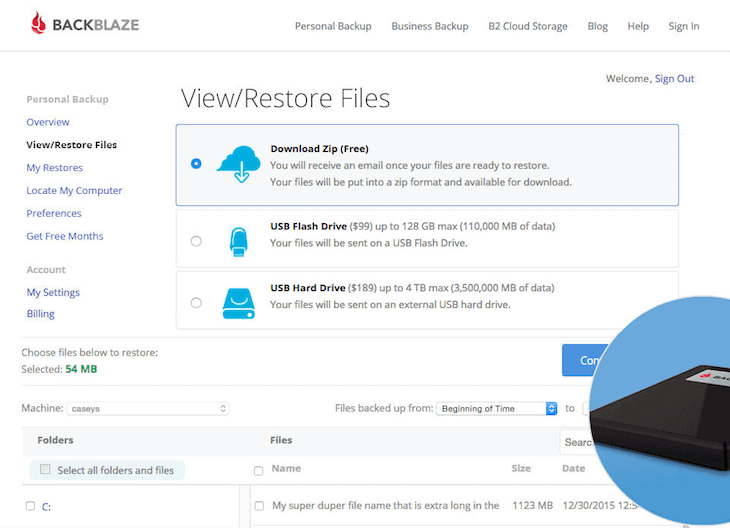Screen dimensions: 730x528
Task: Open Help in top navigation
Action: pyautogui.click(x=638, y=26)
